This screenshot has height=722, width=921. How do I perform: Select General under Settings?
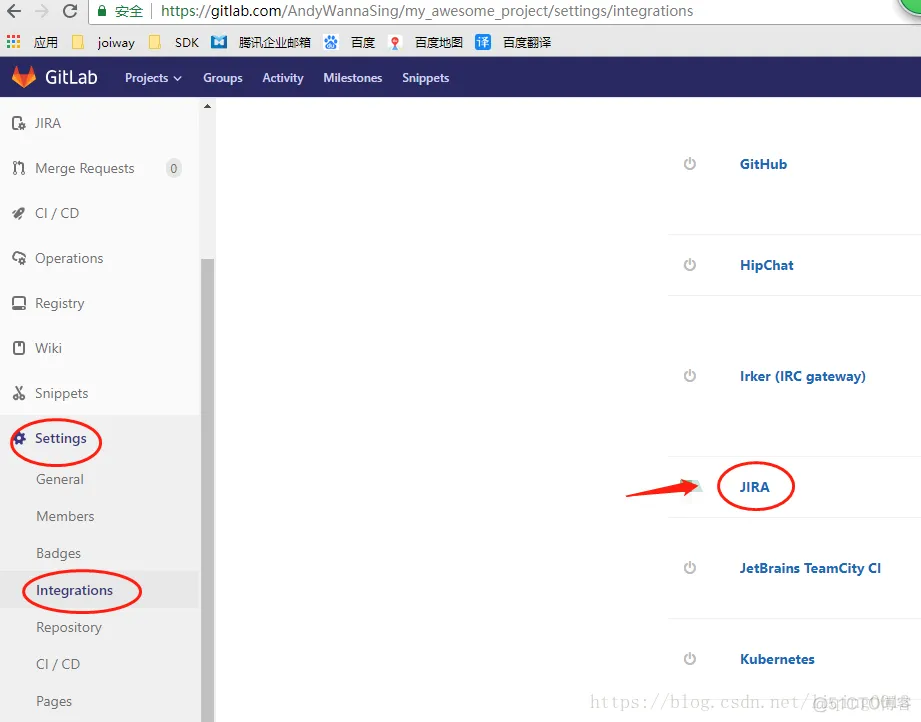[x=60, y=479]
